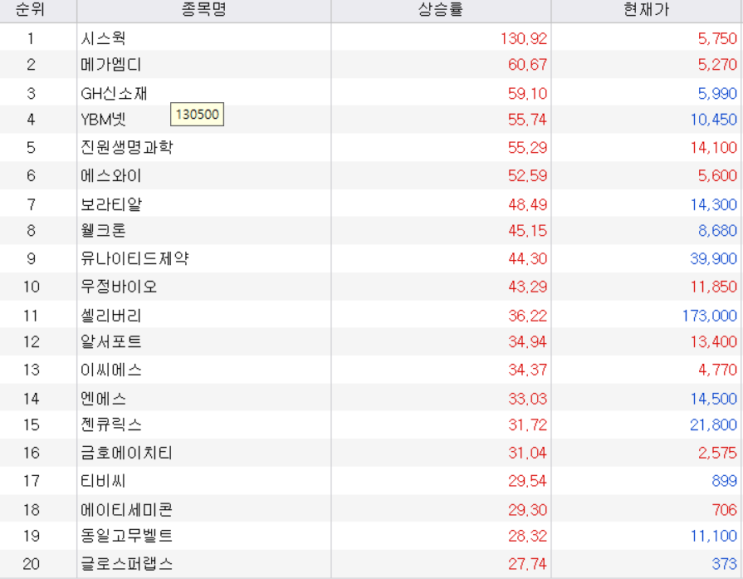743x579 pixels.
Task: Select the stock name 진원생명과학
Action: click(x=127, y=147)
